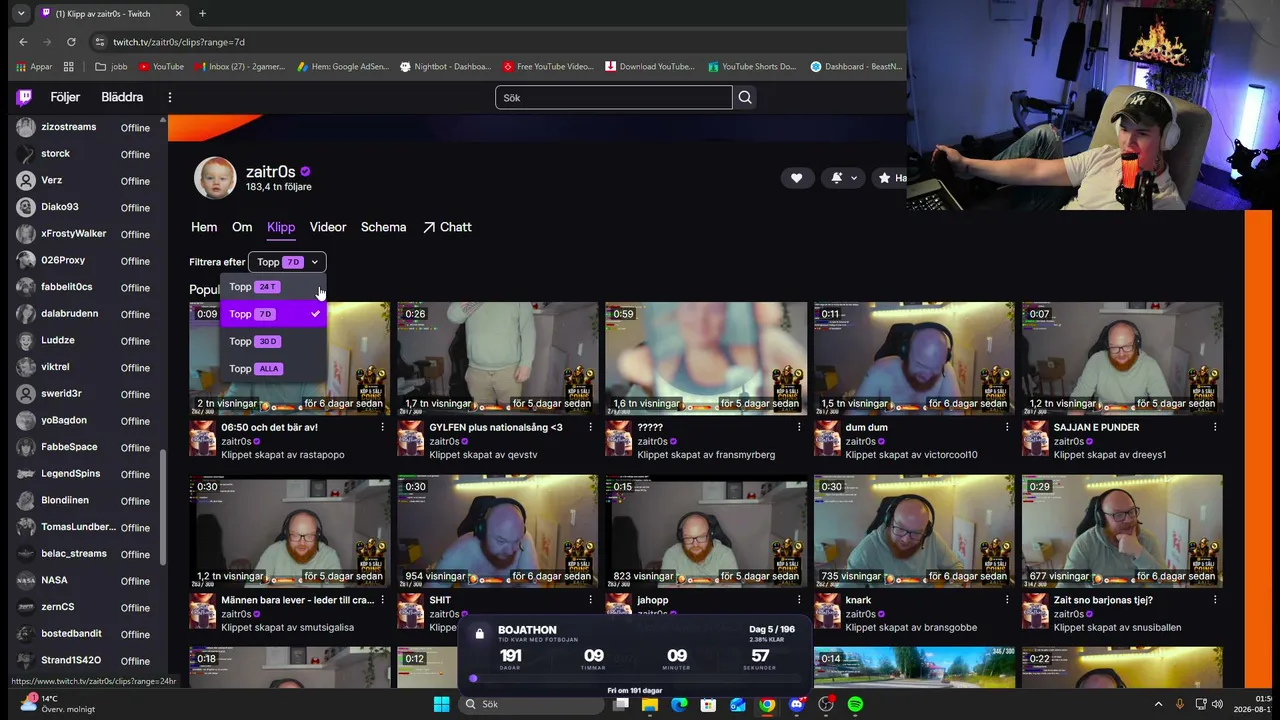Screen dimensions: 1280x720
Task: Open options menu for clip "?????"
Action: (798, 427)
